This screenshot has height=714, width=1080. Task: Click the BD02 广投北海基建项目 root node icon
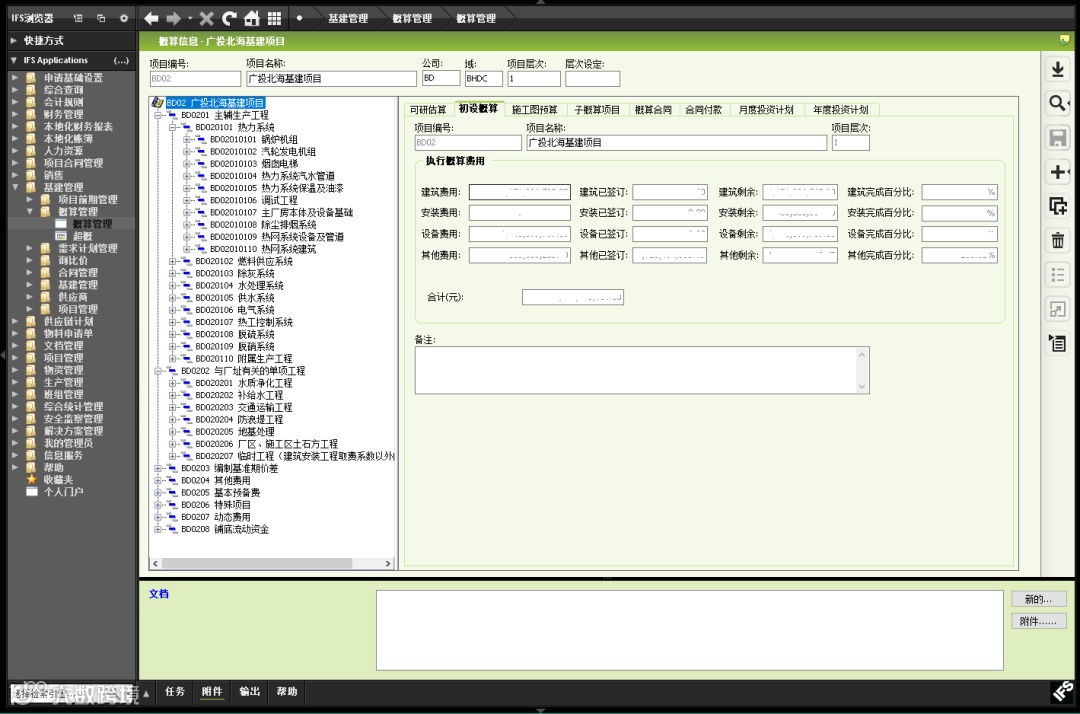158,103
